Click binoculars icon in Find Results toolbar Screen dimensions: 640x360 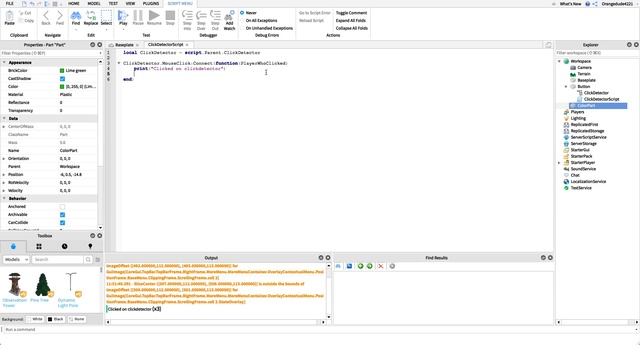pos(338,266)
